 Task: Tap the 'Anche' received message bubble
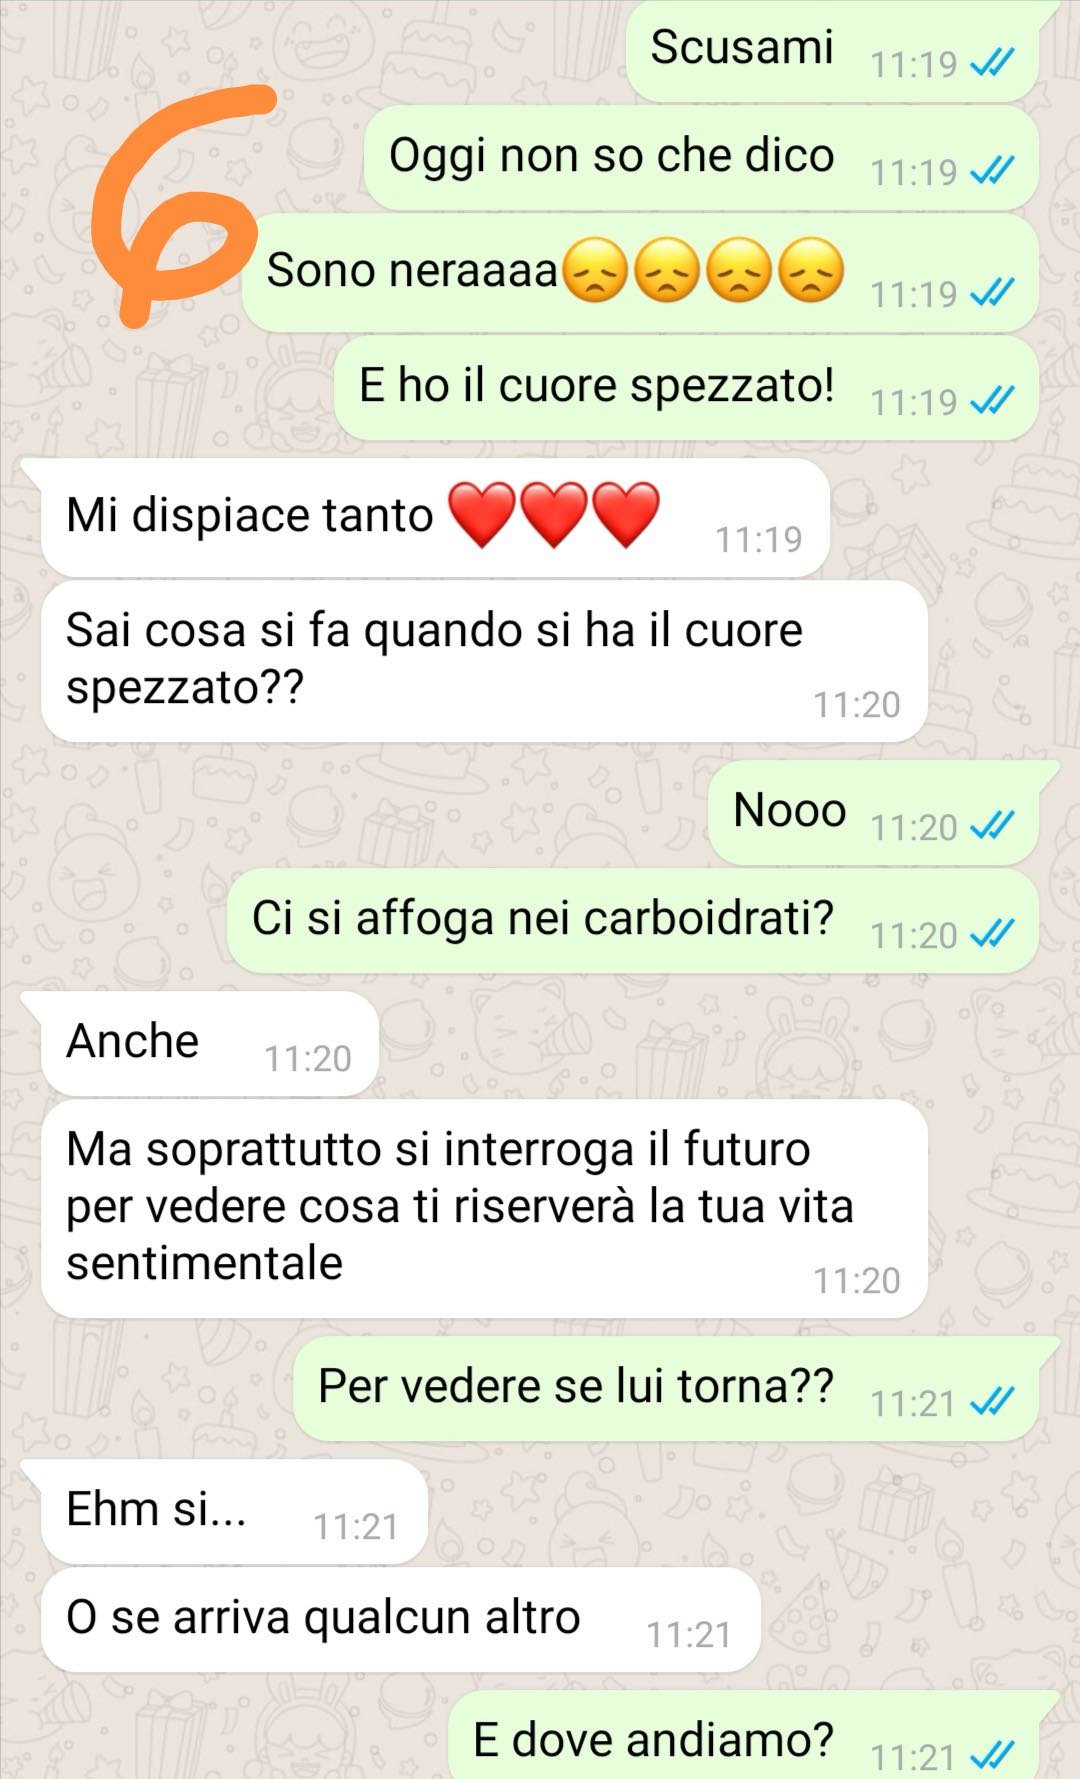[x=209, y=1043]
